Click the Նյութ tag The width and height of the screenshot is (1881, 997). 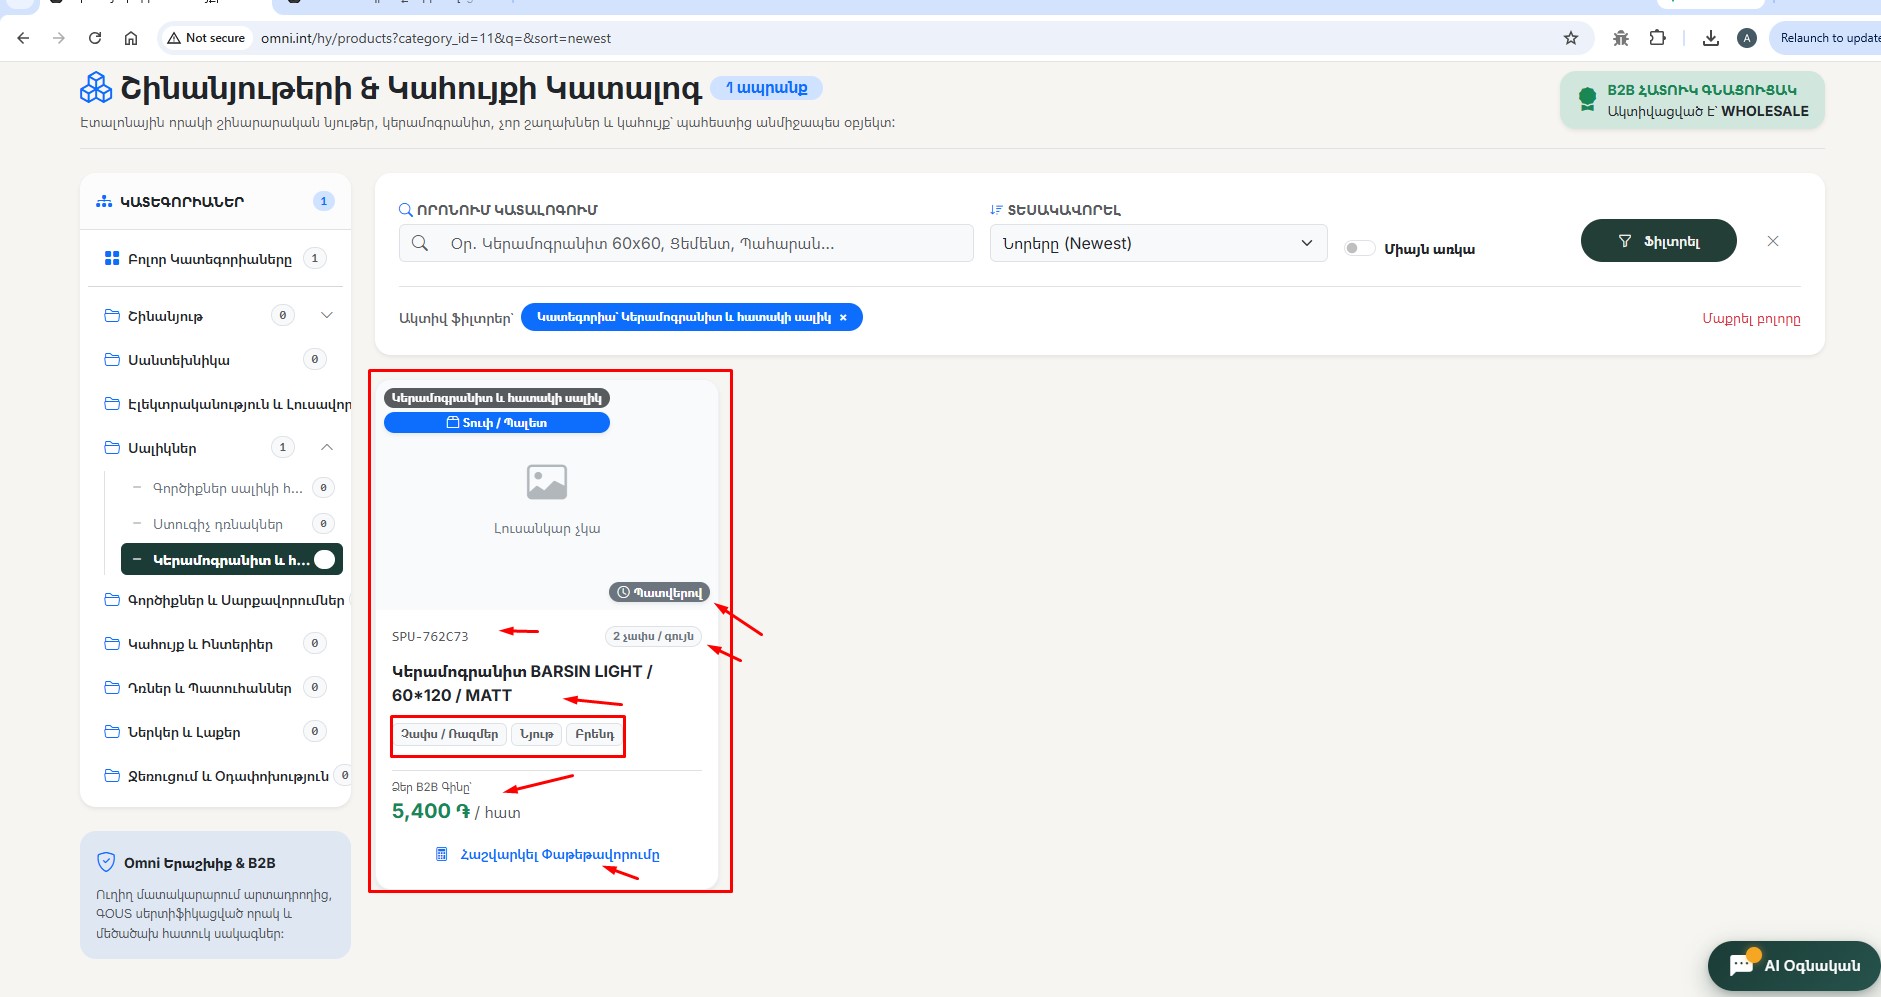pos(537,734)
